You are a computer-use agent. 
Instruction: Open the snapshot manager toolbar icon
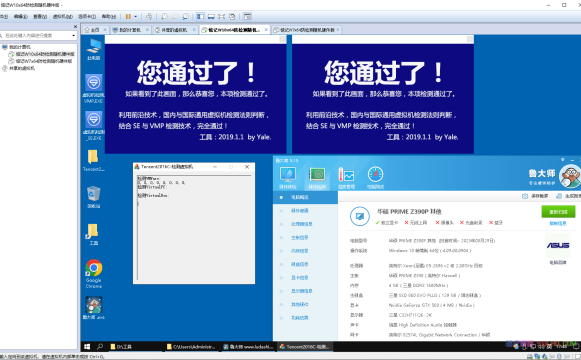pyautogui.click(x=186, y=16)
